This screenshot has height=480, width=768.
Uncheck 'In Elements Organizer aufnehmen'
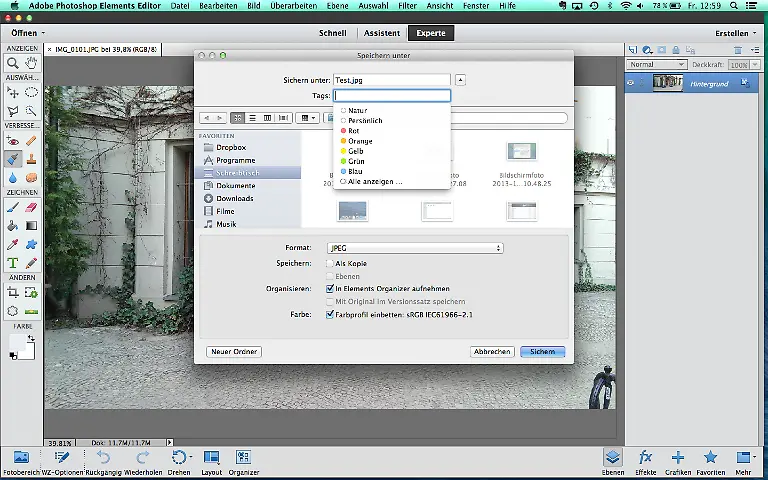330,289
